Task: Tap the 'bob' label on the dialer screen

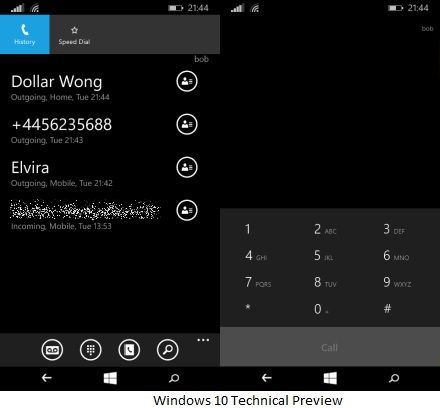Action: [x=427, y=29]
